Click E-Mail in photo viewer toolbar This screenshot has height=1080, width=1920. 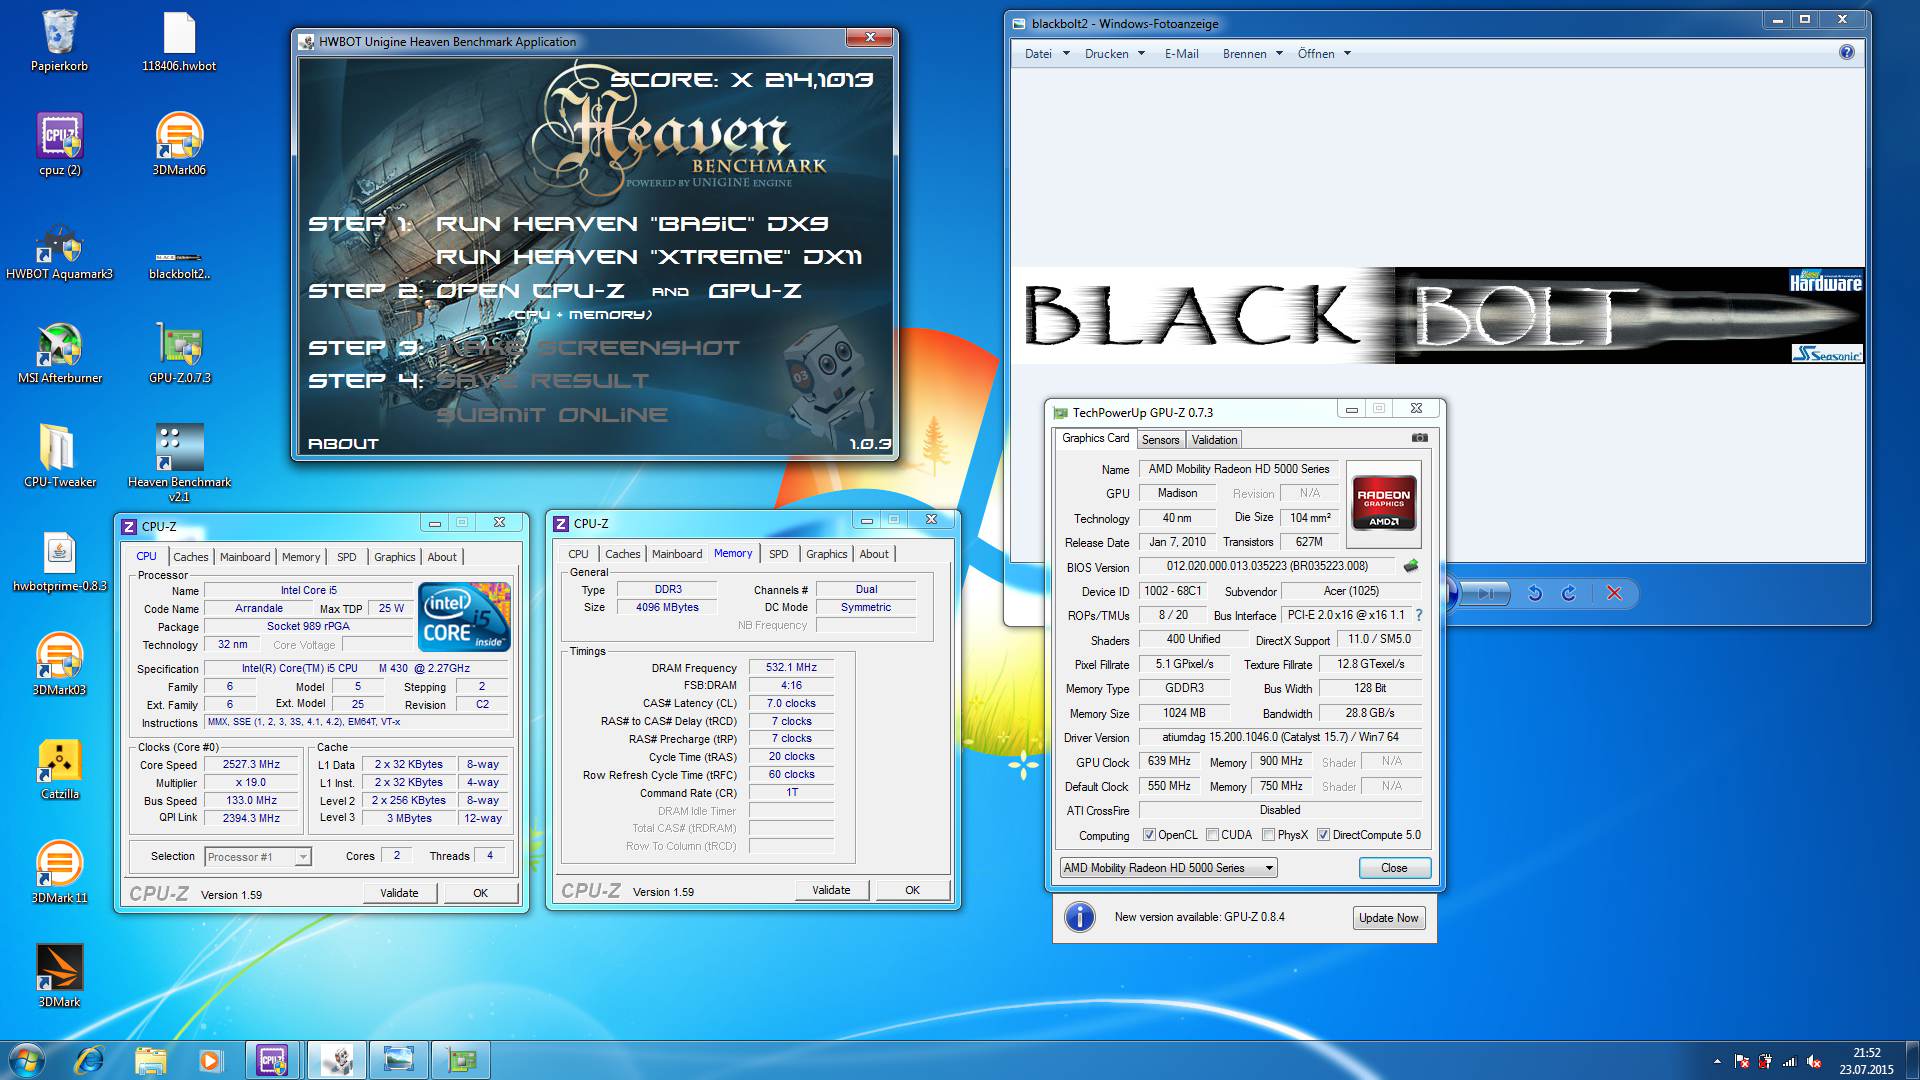[1181, 54]
